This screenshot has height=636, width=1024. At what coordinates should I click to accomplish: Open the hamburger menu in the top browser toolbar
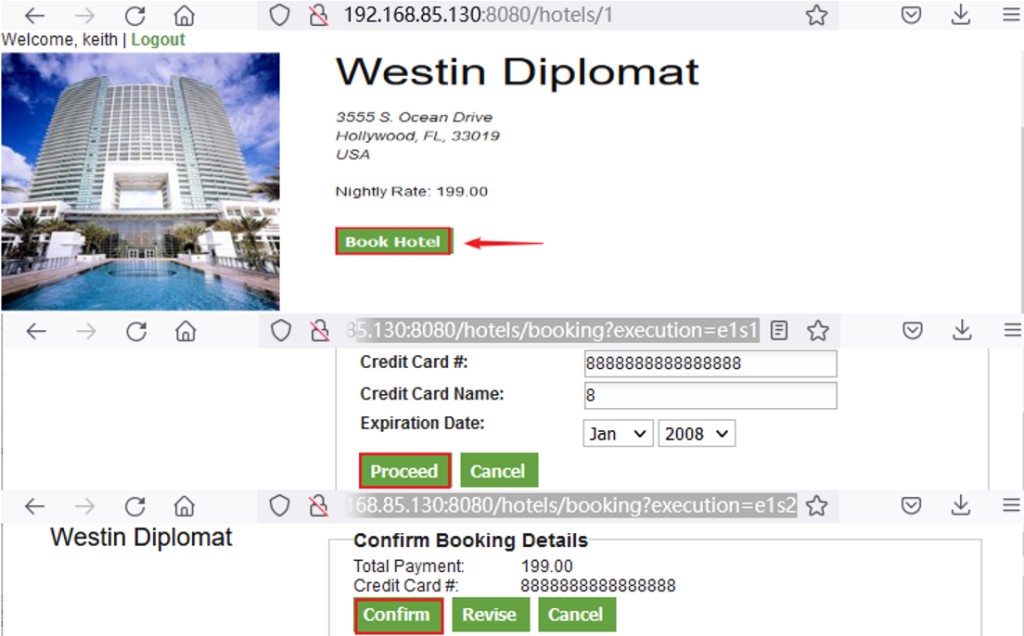coord(1011,15)
